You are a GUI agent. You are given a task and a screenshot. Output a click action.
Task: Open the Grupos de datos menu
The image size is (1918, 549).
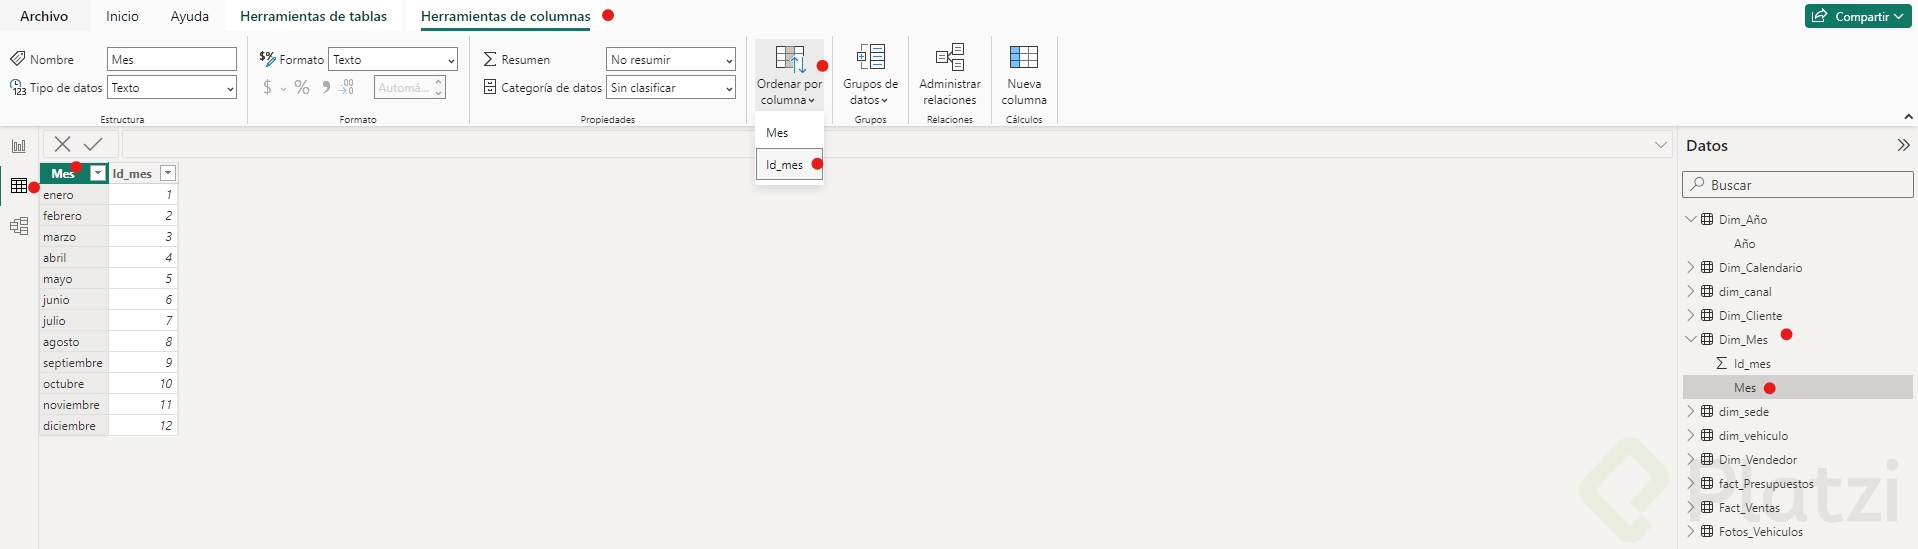click(x=870, y=75)
